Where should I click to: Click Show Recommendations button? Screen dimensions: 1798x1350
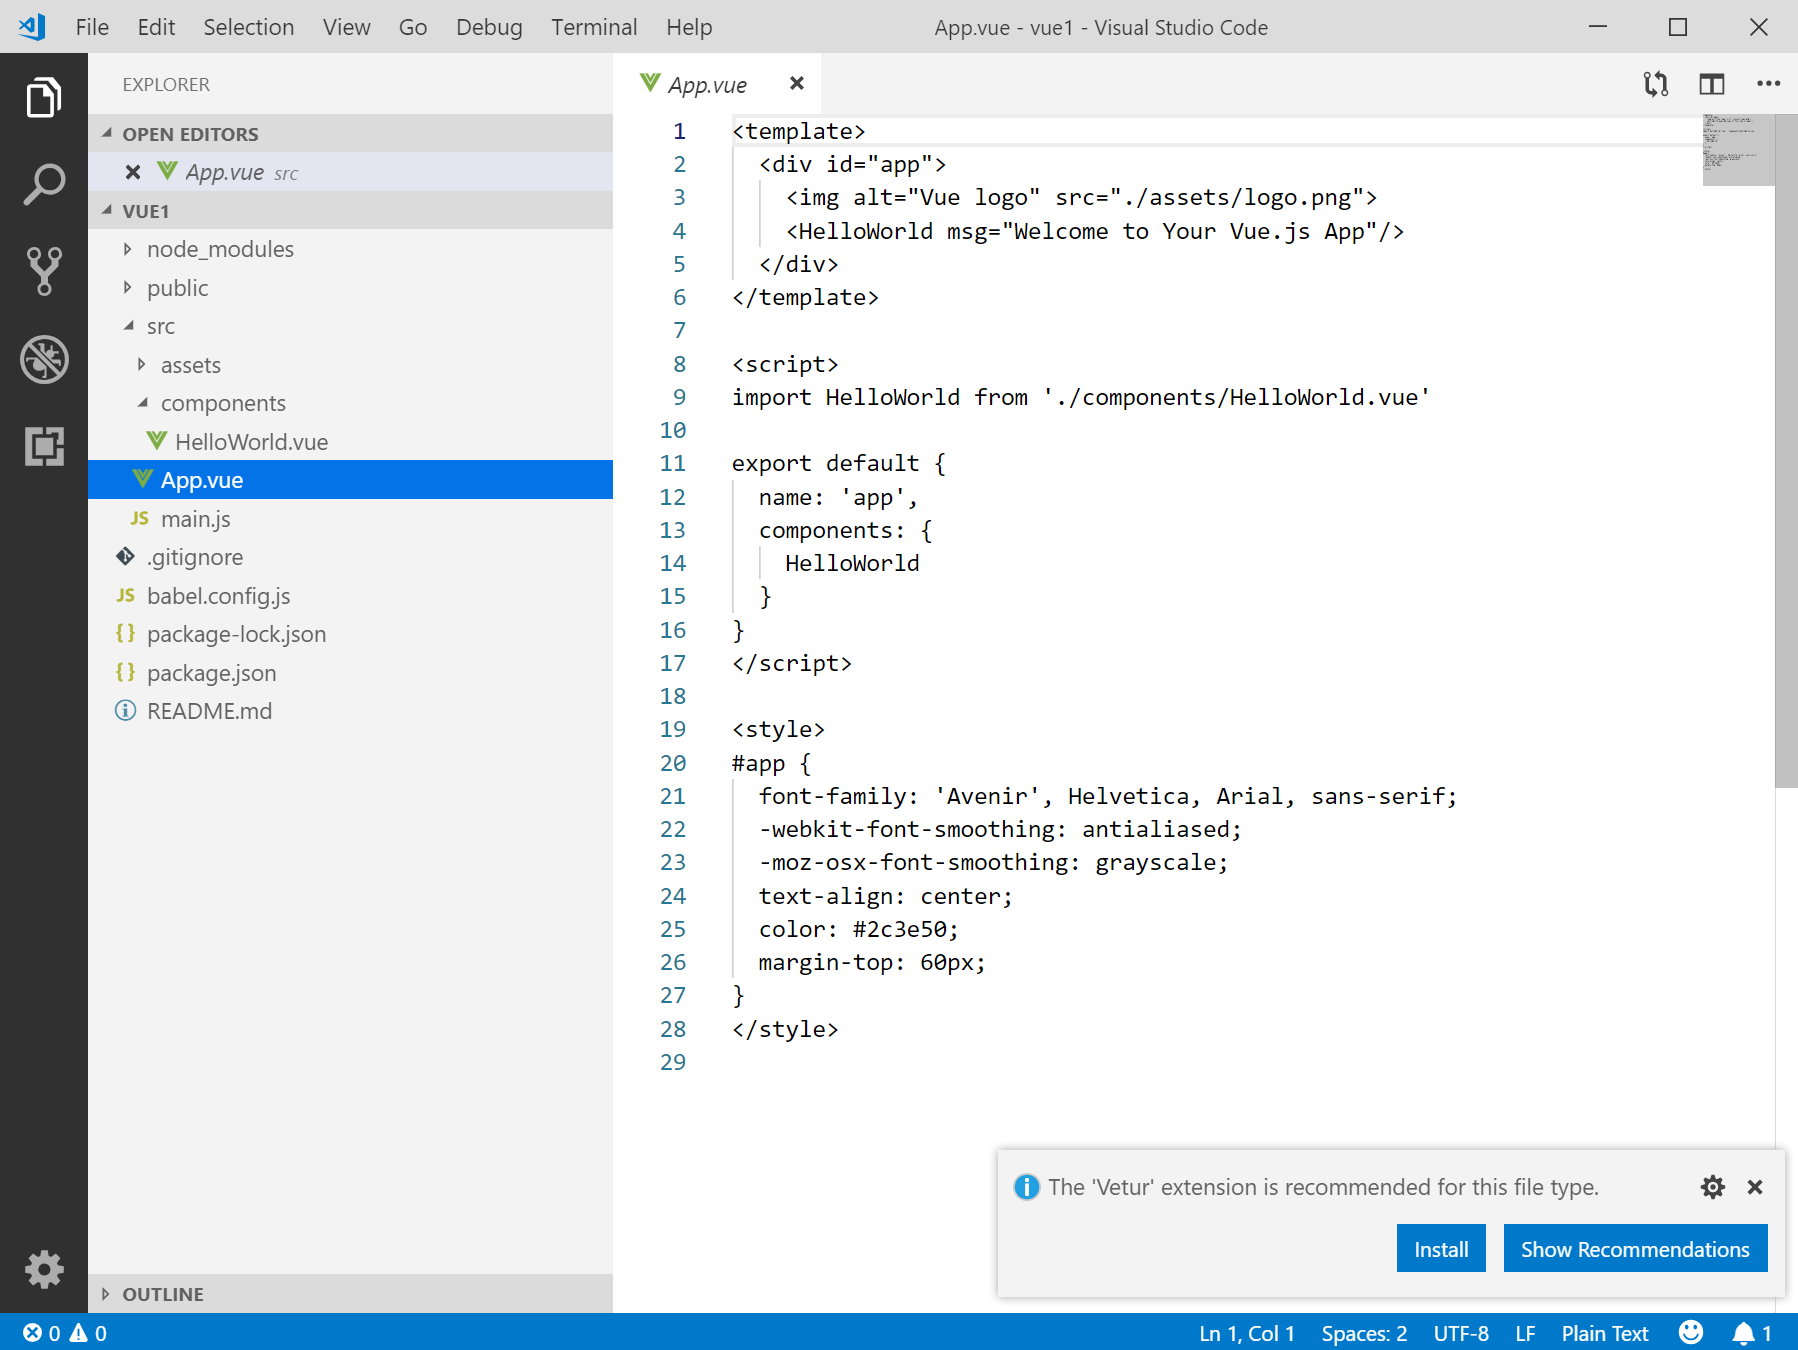(x=1635, y=1249)
